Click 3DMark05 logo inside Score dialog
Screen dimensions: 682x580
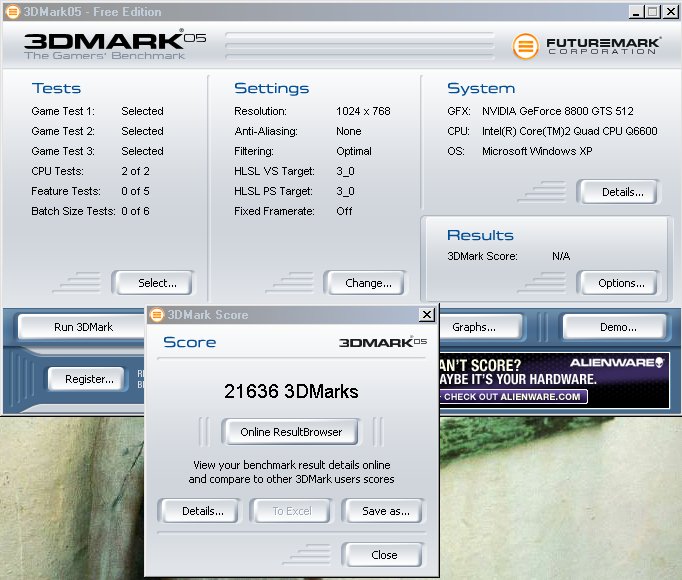tap(383, 342)
